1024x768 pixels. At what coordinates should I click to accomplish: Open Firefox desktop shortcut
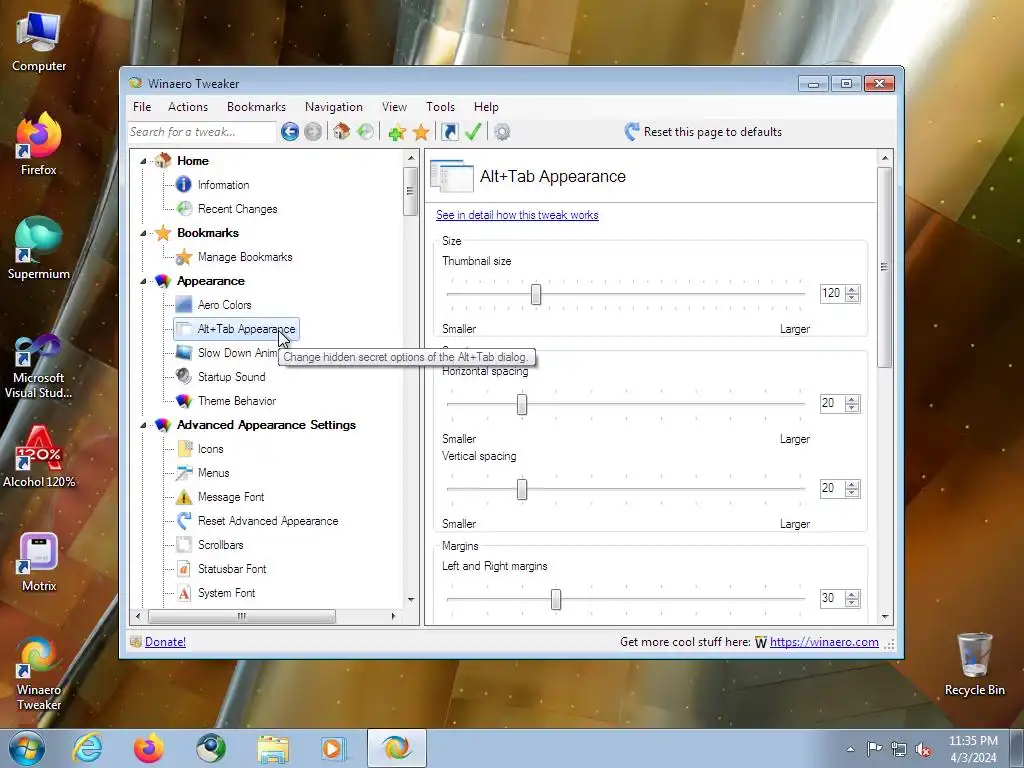(39, 143)
